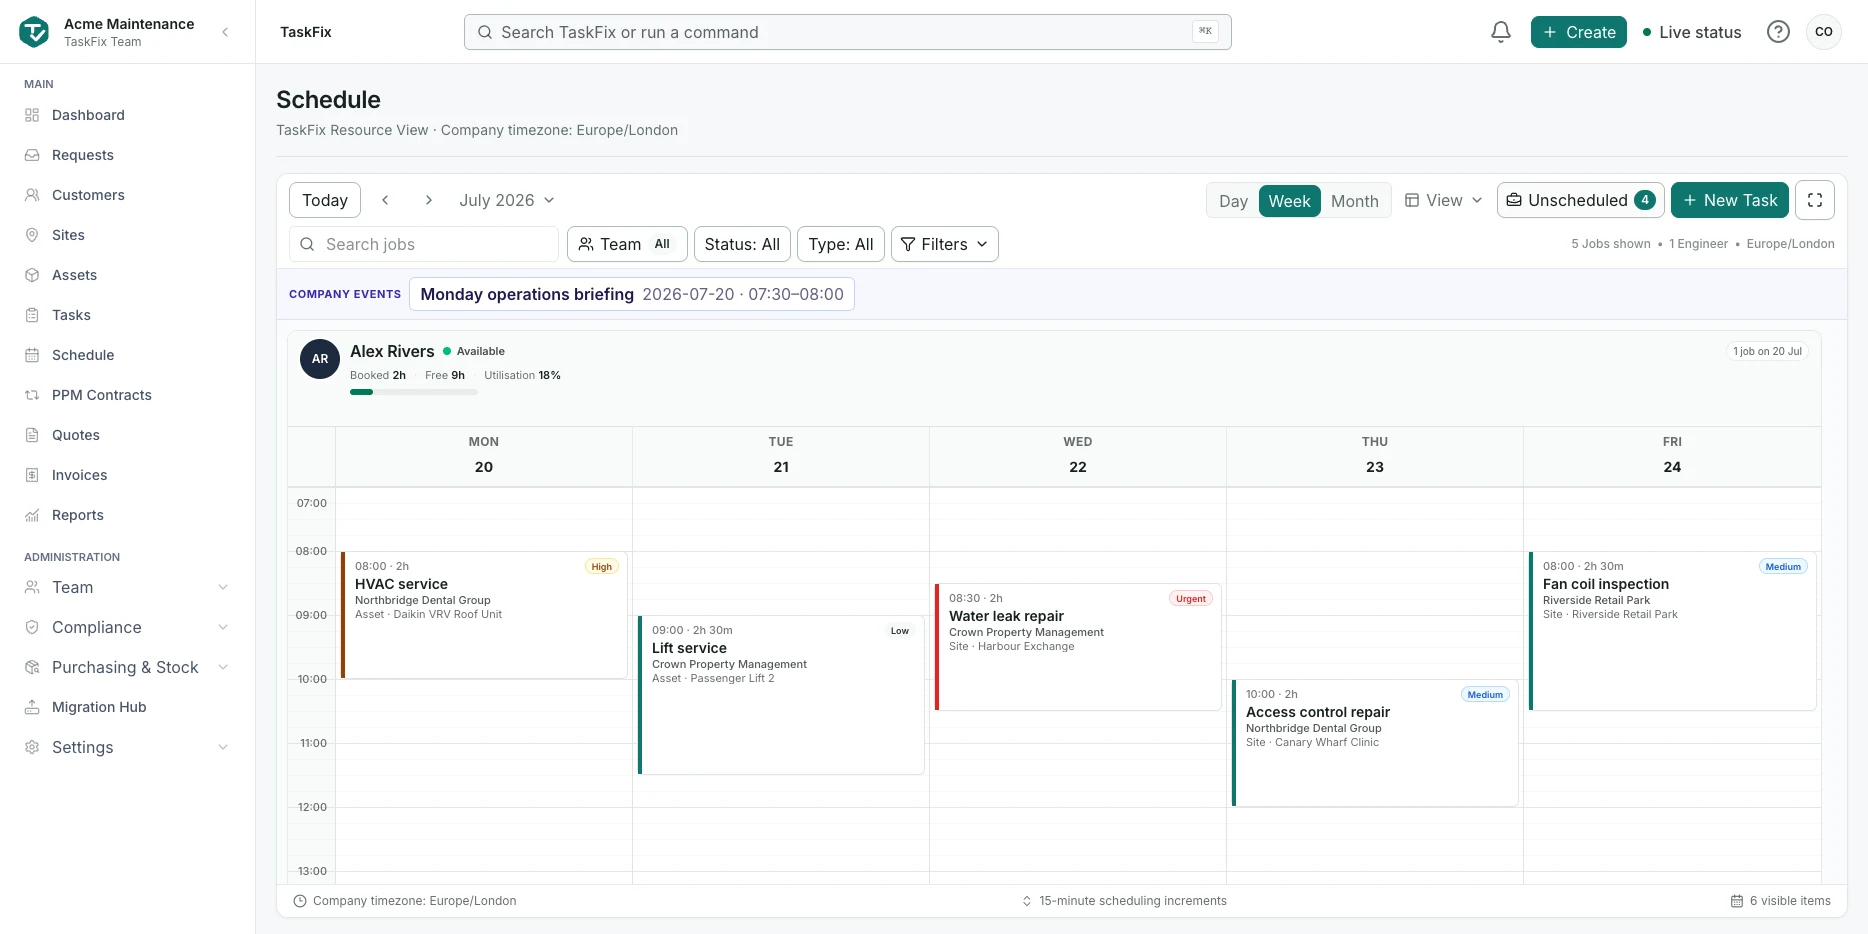Open Customers from sidebar
The width and height of the screenshot is (1868, 934).
(127, 195)
